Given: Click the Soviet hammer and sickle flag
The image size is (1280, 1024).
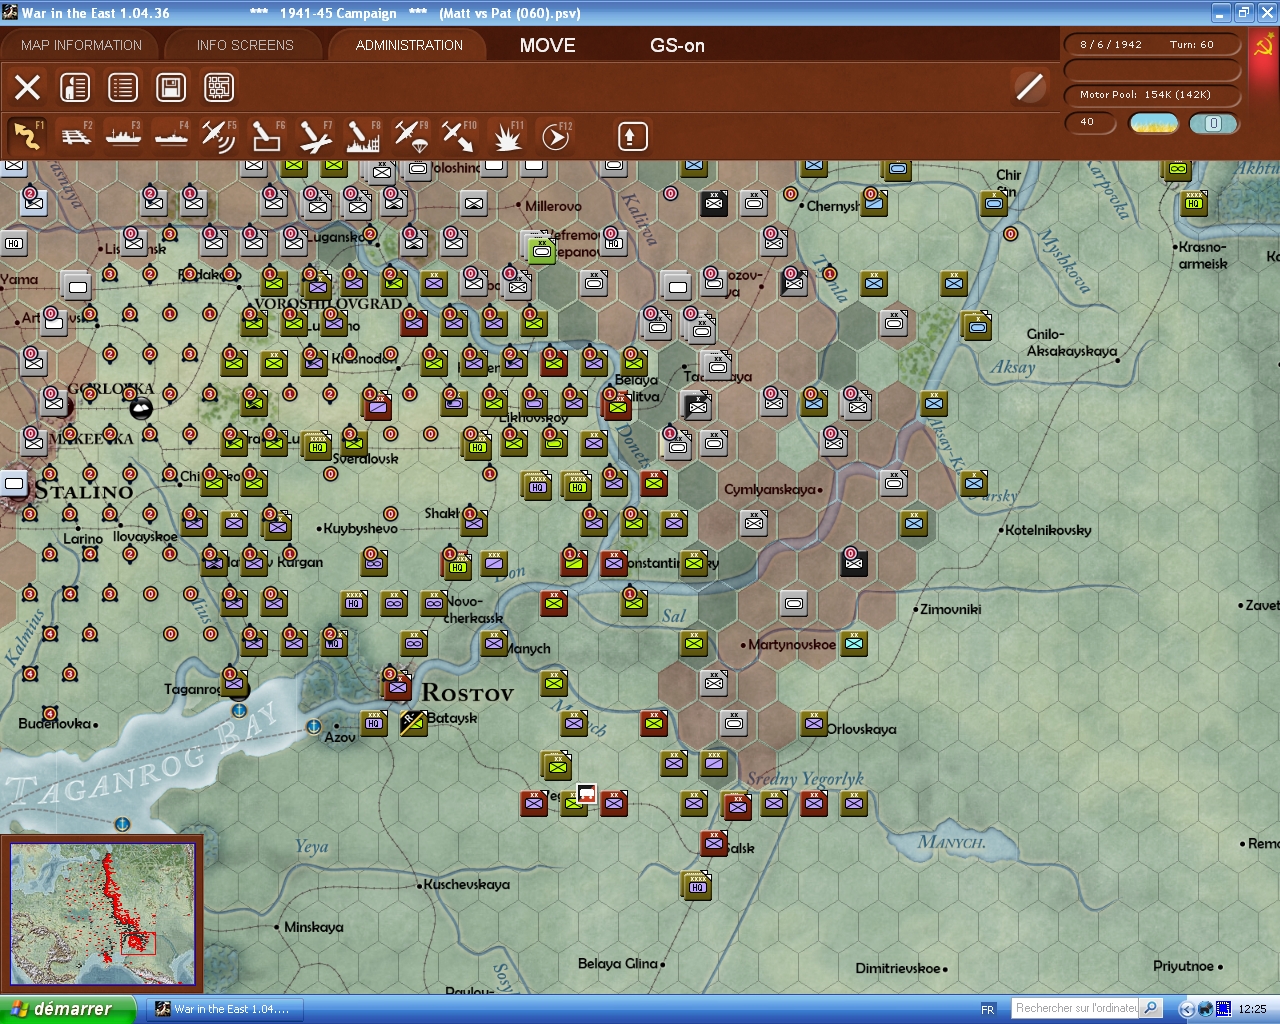Looking at the screenshot, I should (1264, 46).
